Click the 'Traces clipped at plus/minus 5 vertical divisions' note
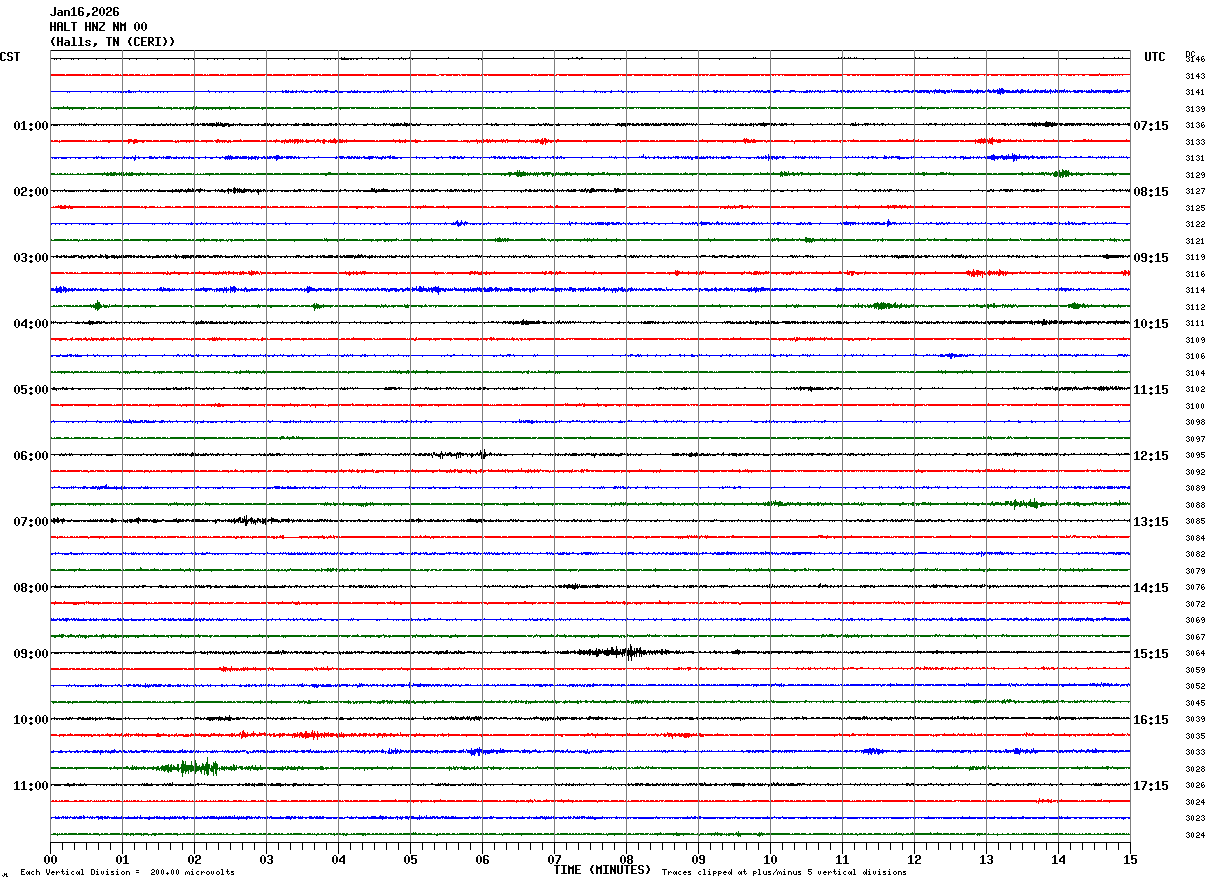Screen dimensions: 1210x886 (x=784, y=872)
